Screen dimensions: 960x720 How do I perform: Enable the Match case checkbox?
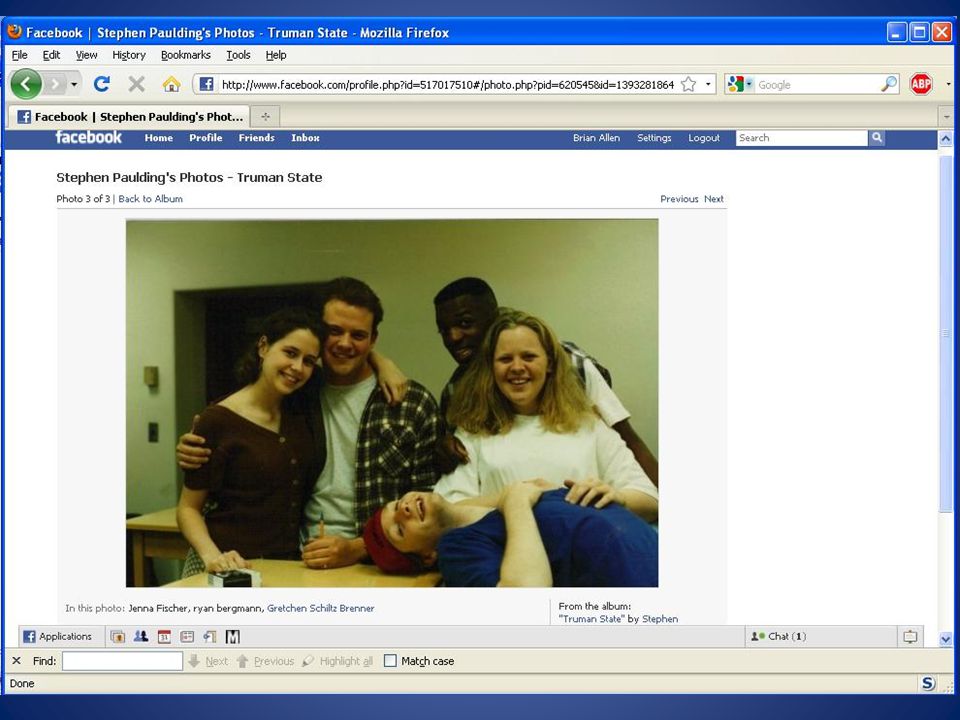[390, 661]
